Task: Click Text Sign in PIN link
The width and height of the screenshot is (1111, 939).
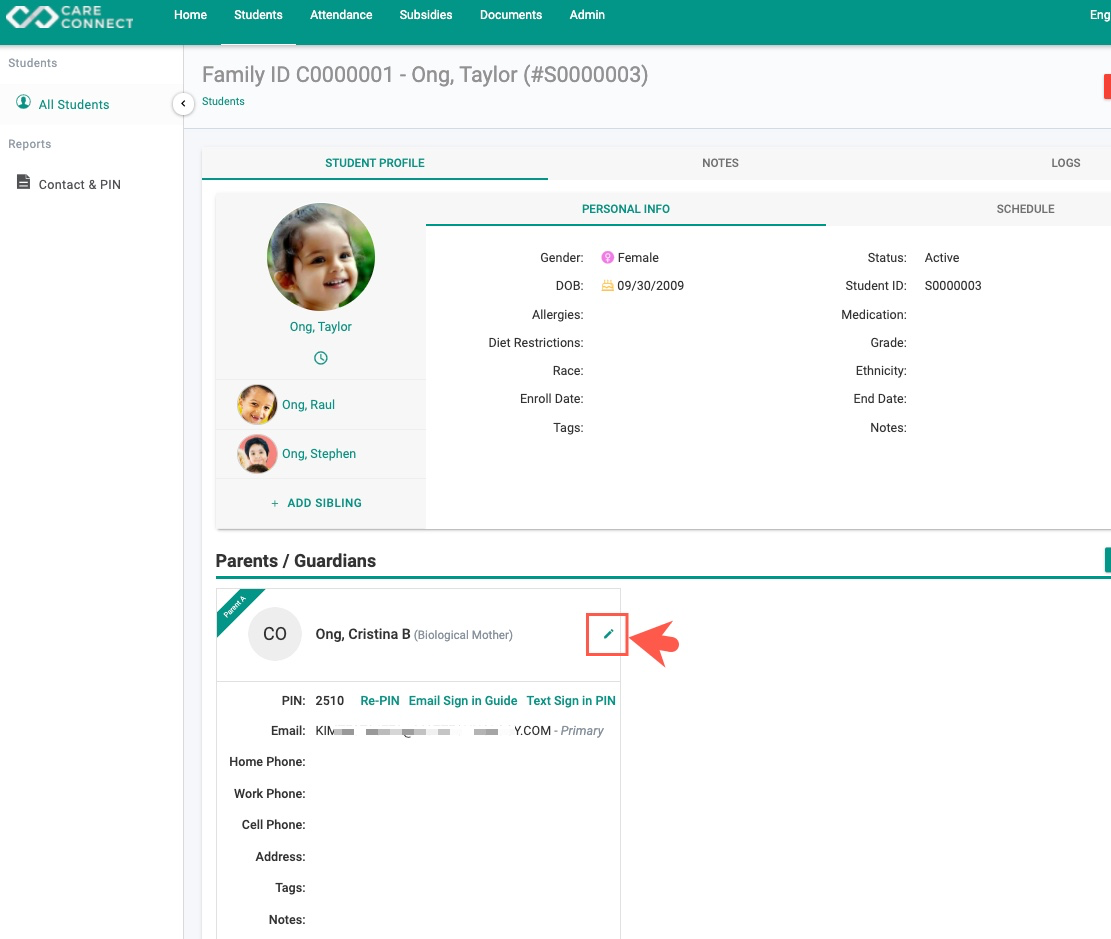Action: [x=571, y=701]
